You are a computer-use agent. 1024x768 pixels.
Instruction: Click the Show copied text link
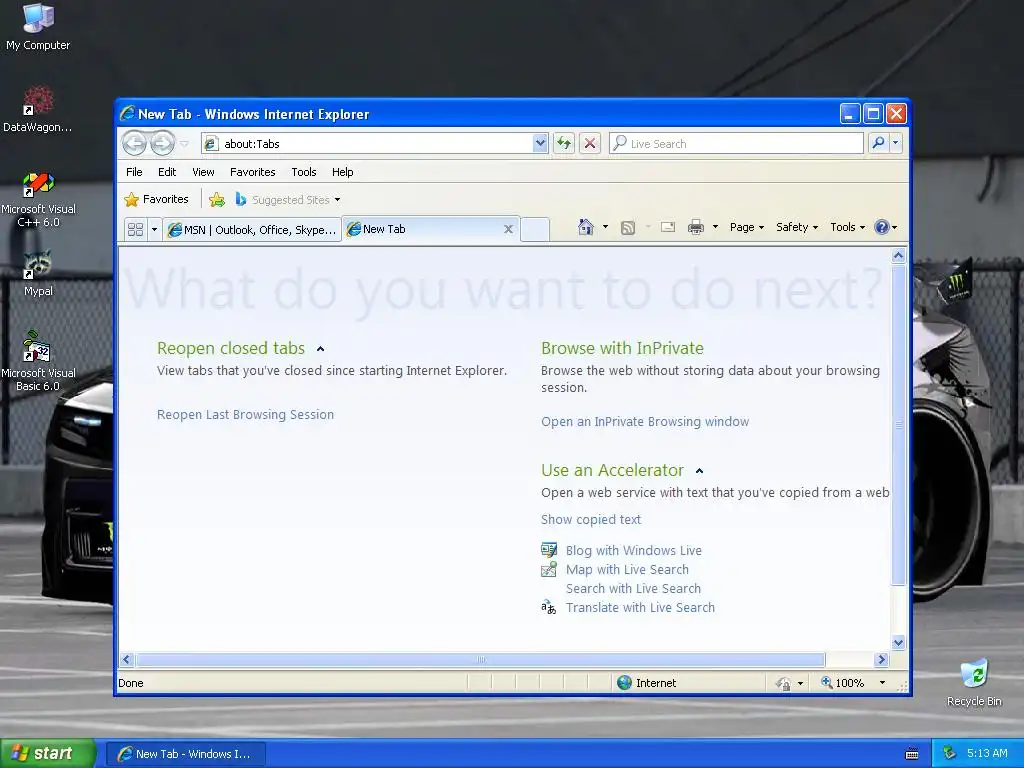point(590,520)
